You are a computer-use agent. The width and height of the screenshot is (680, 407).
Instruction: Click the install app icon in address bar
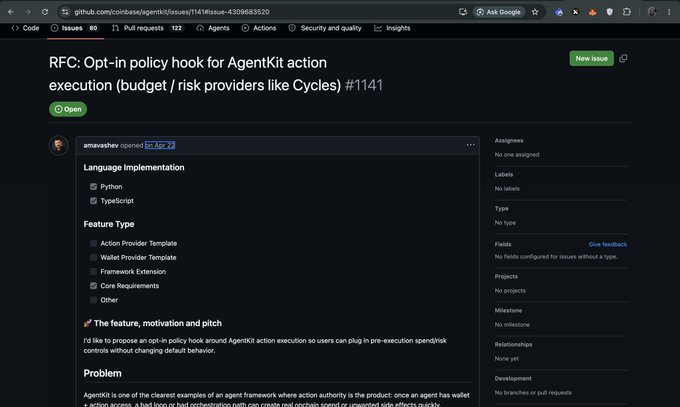pos(463,12)
